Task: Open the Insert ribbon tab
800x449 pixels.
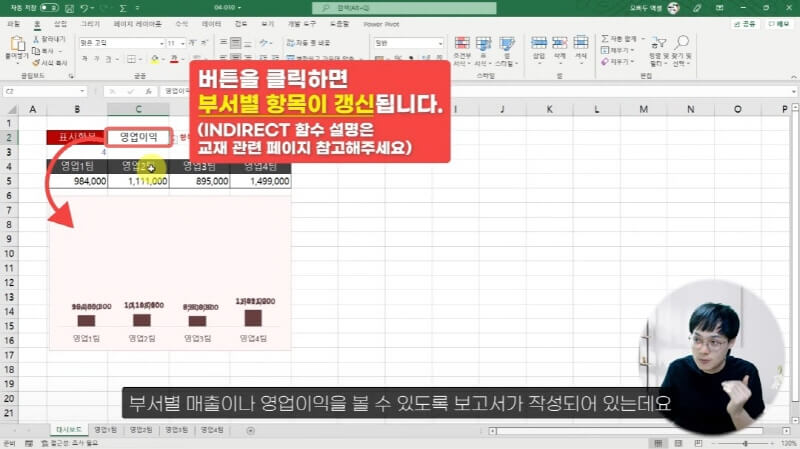Action: click(x=60, y=24)
